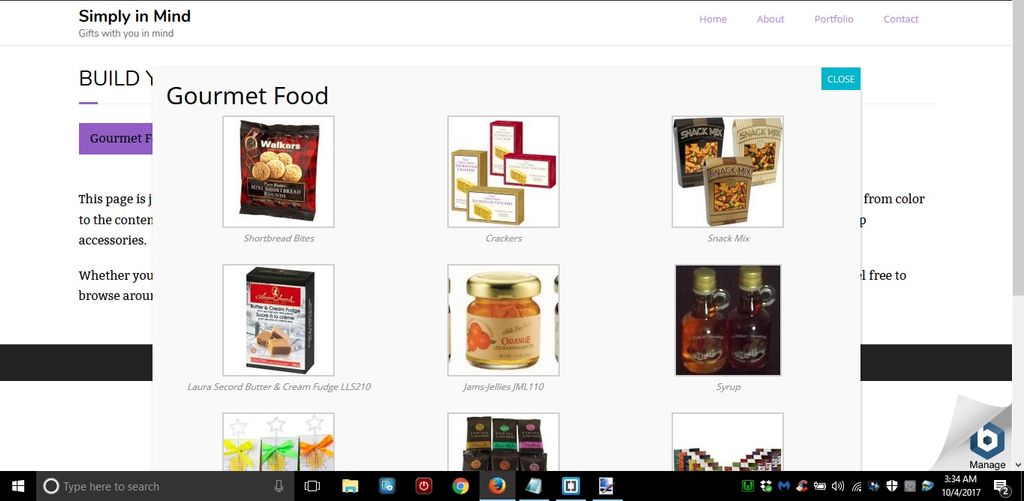The image size is (1024, 501).
Task: Click the Malwarebytes tray icon
Action: point(784,486)
